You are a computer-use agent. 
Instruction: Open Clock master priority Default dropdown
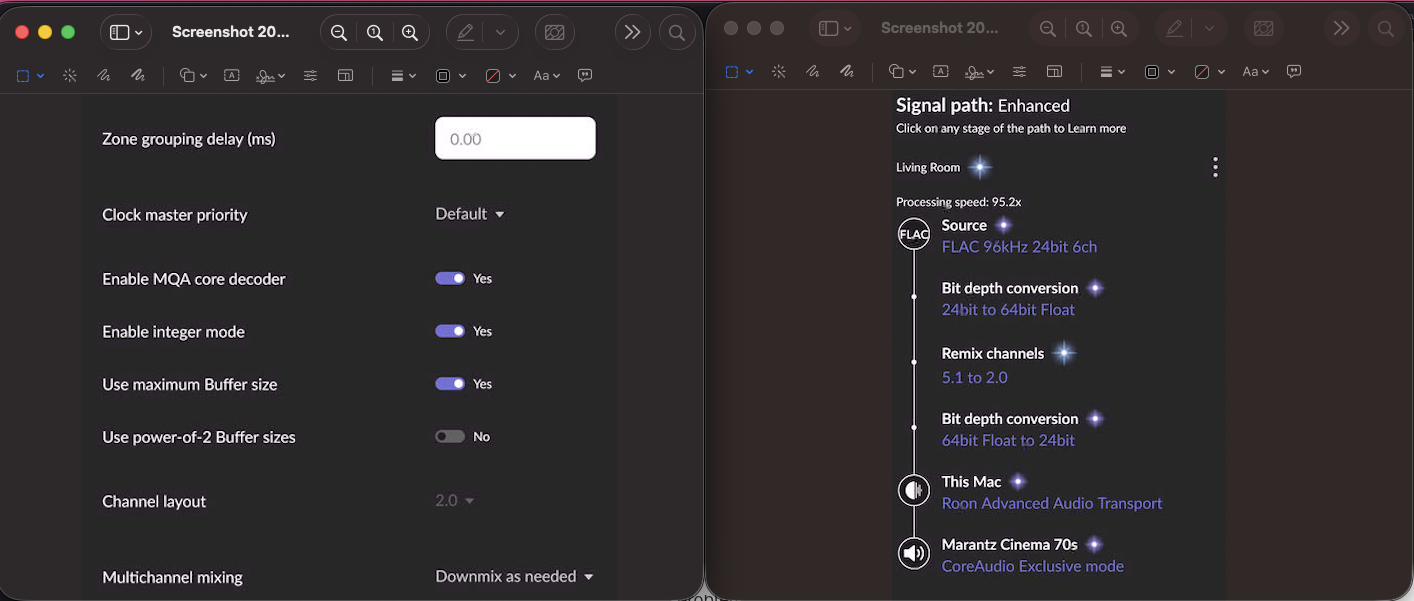pos(469,214)
